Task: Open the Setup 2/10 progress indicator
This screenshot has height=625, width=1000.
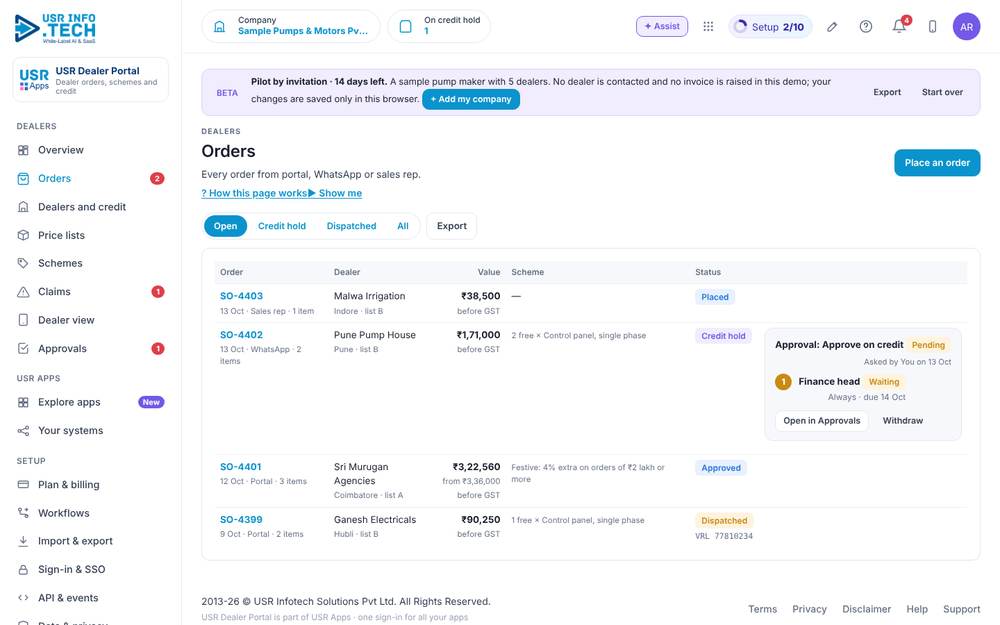Action: [770, 27]
